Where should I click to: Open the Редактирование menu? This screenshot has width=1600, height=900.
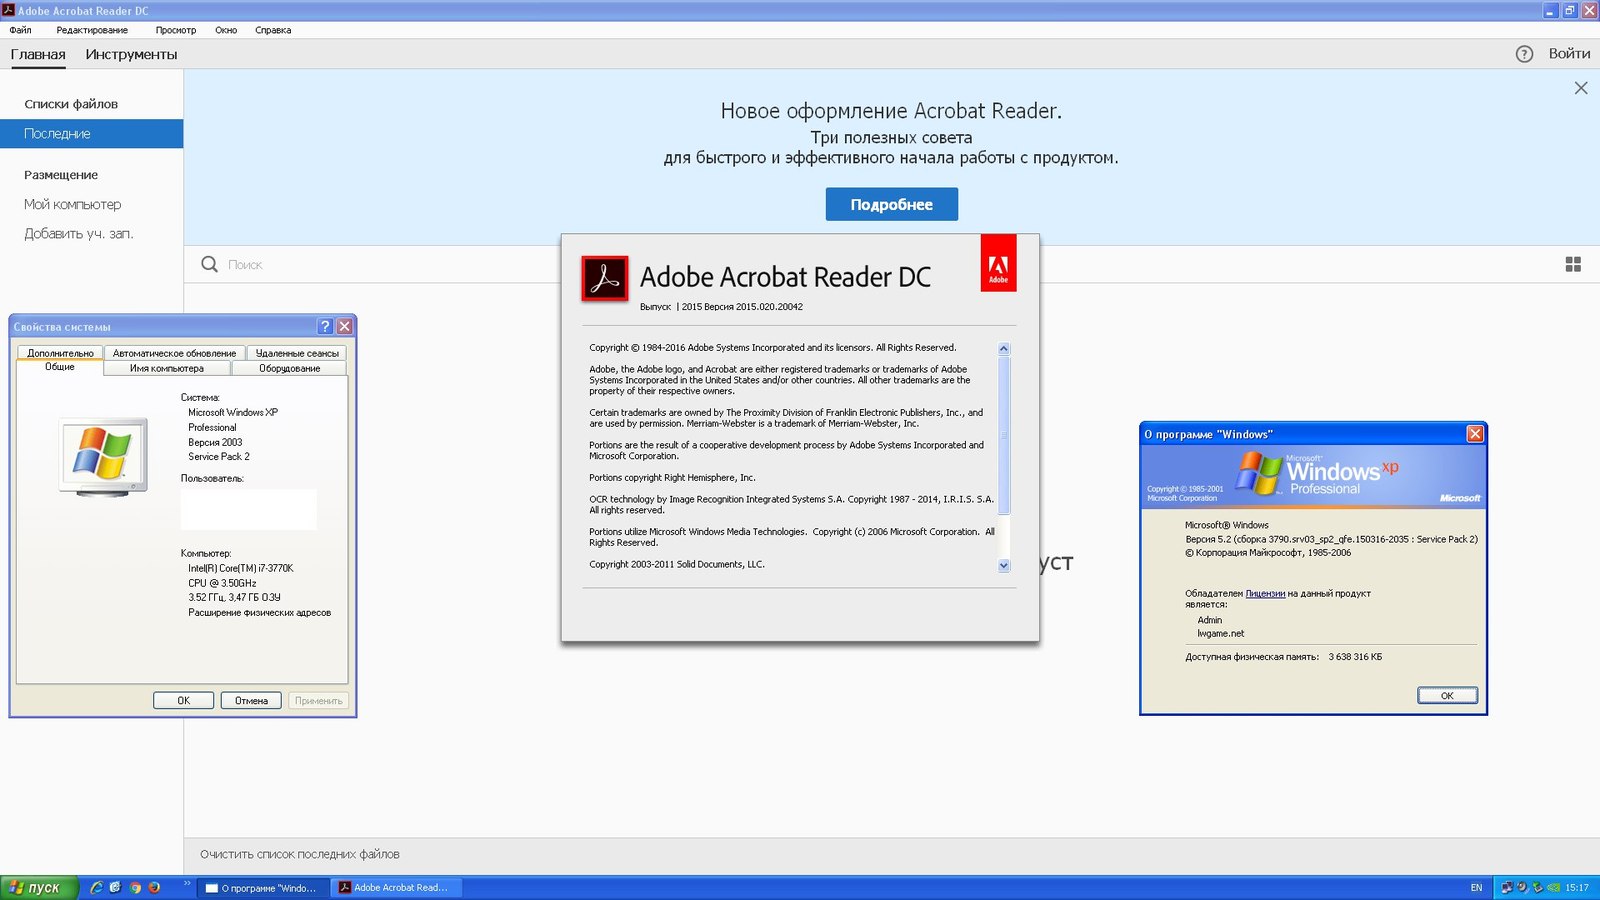92,30
